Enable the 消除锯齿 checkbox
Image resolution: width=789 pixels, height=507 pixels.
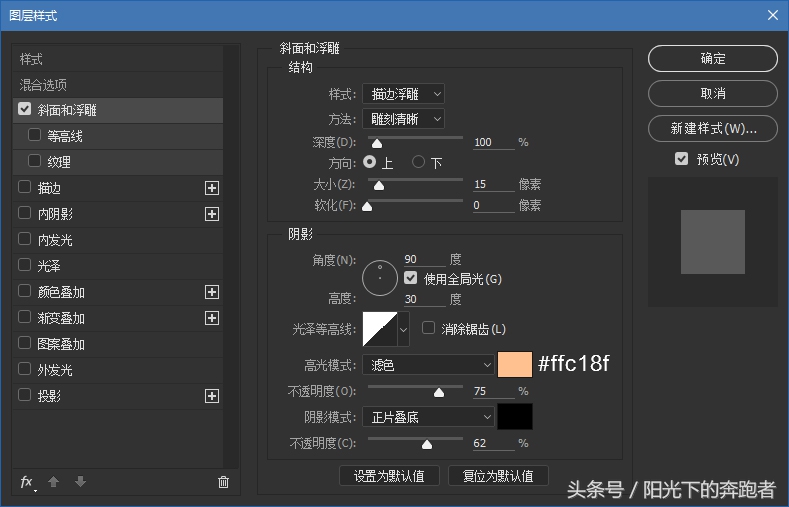click(x=428, y=328)
